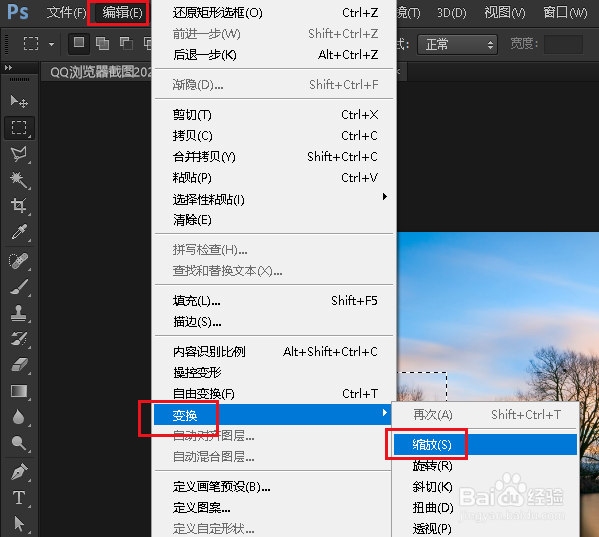Select 扭曲(D) in transform submenu
Image resolution: width=599 pixels, height=537 pixels.
pos(485,508)
